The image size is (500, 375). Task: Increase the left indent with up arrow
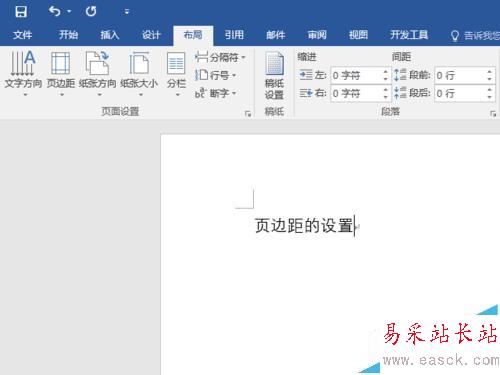coord(386,72)
